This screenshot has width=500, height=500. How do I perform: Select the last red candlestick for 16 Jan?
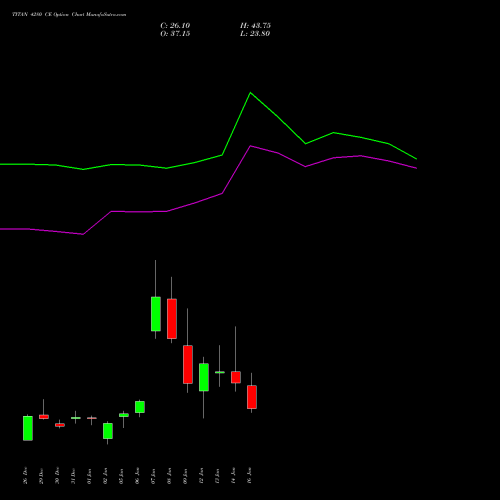pyautogui.click(x=252, y=397)
